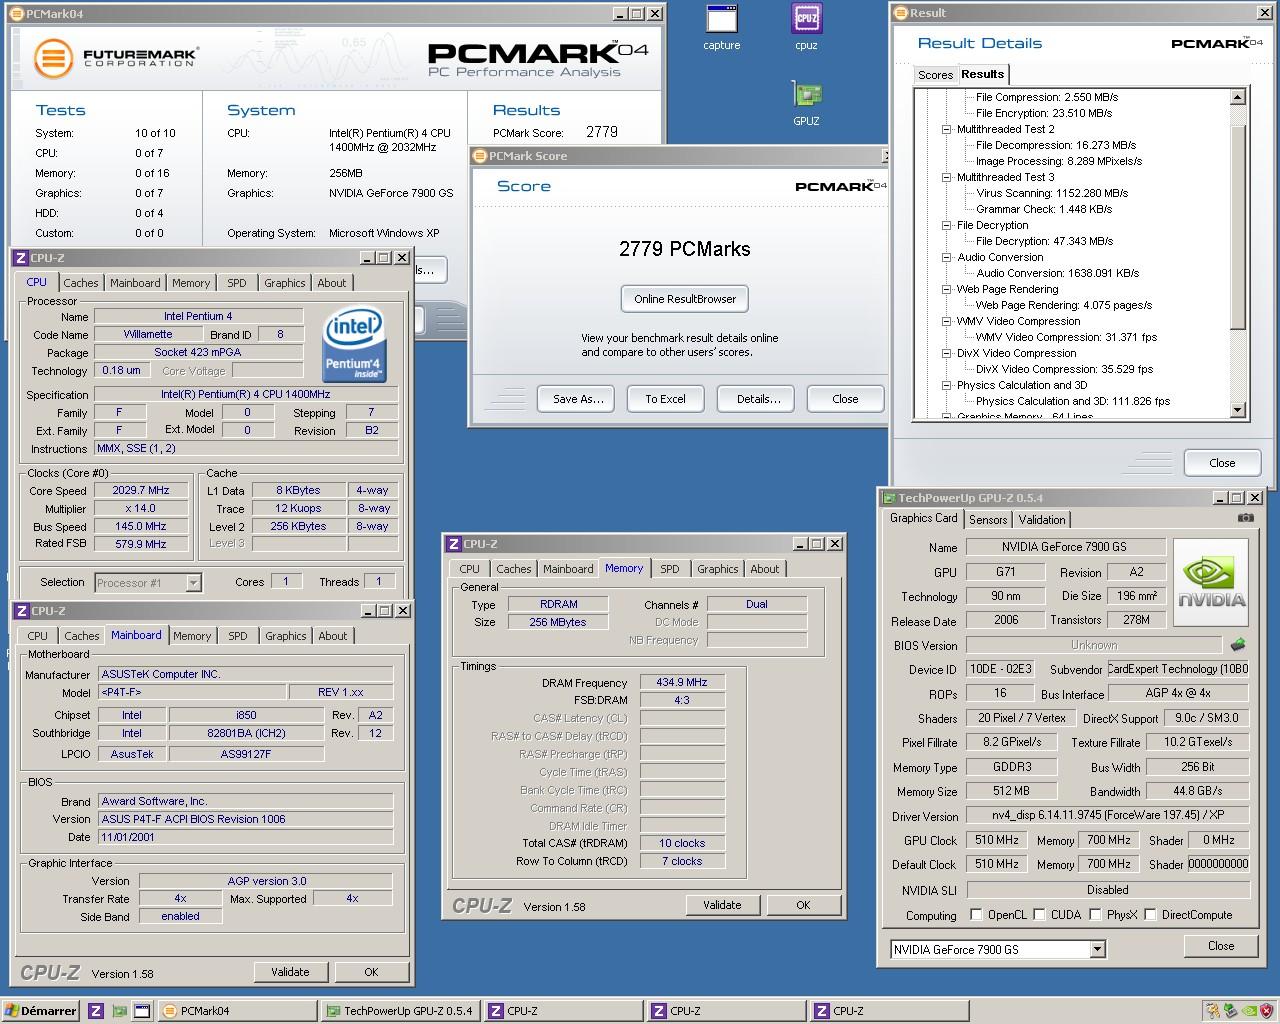Open the Sensors tab in GPU-Z
This screenshot has width=1280, height=1024.
click(988, 520)
